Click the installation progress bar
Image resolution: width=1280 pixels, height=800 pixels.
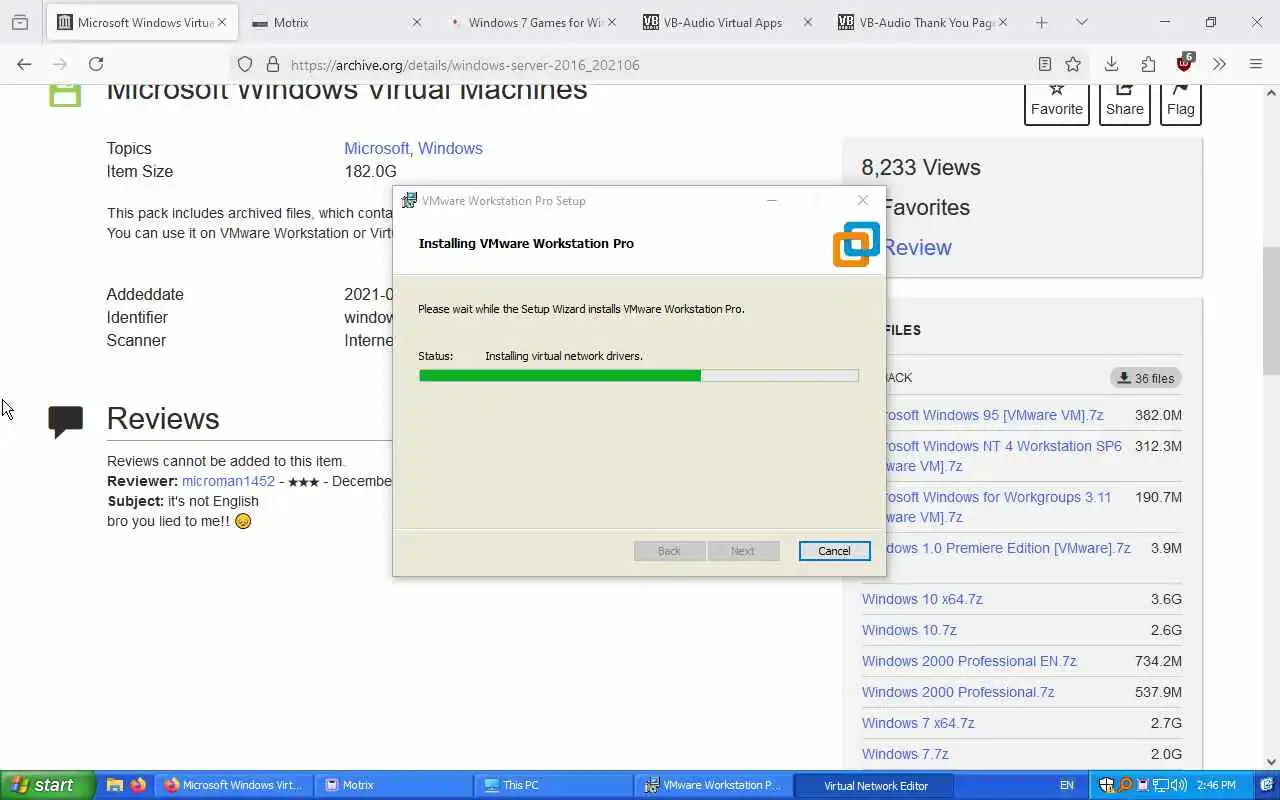click(638, 376)
